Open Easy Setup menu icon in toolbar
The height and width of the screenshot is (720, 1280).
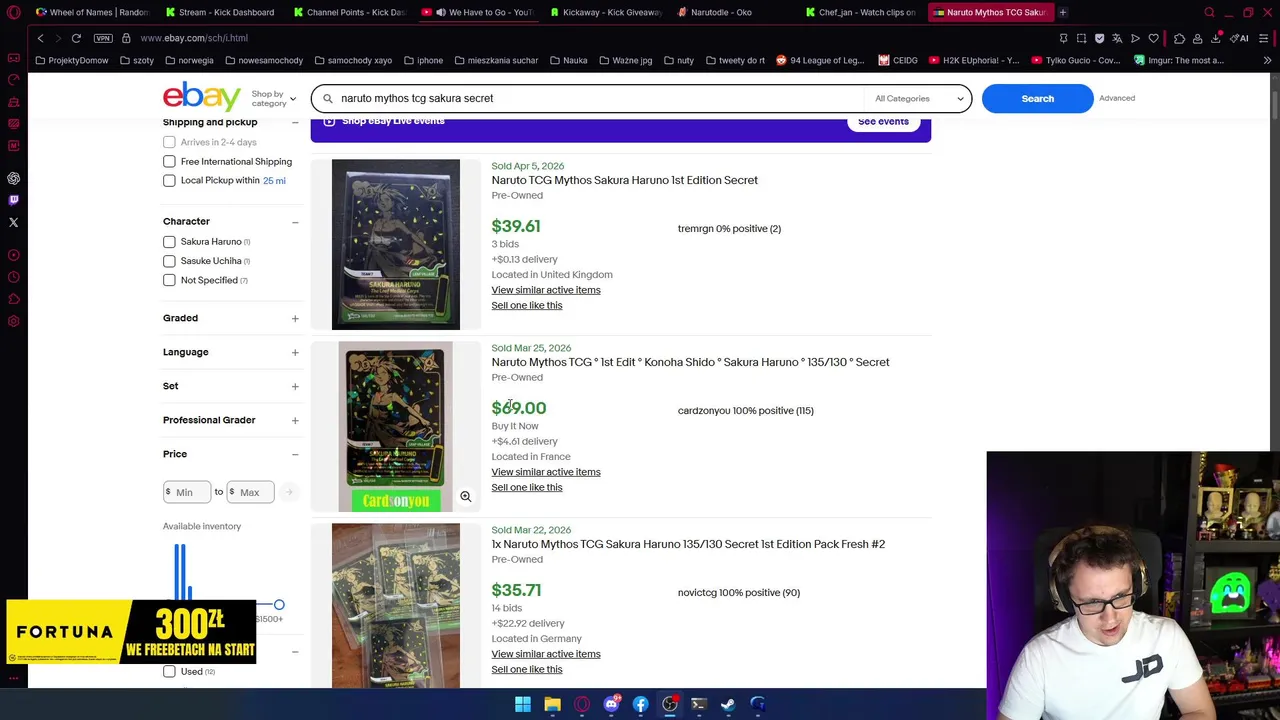1264,38
